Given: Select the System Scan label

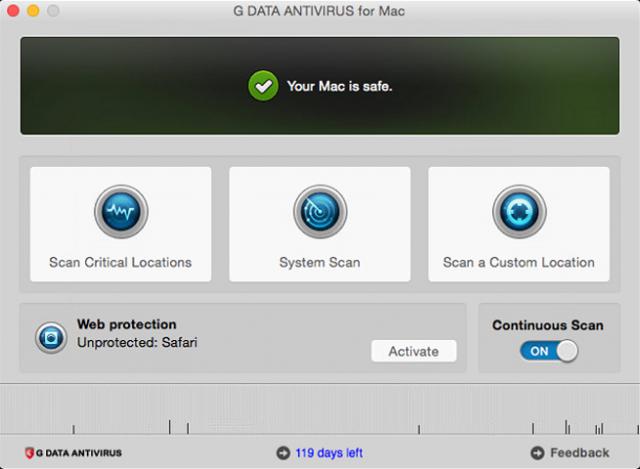Looking at the screenshot, I should [x=320, y=262].
